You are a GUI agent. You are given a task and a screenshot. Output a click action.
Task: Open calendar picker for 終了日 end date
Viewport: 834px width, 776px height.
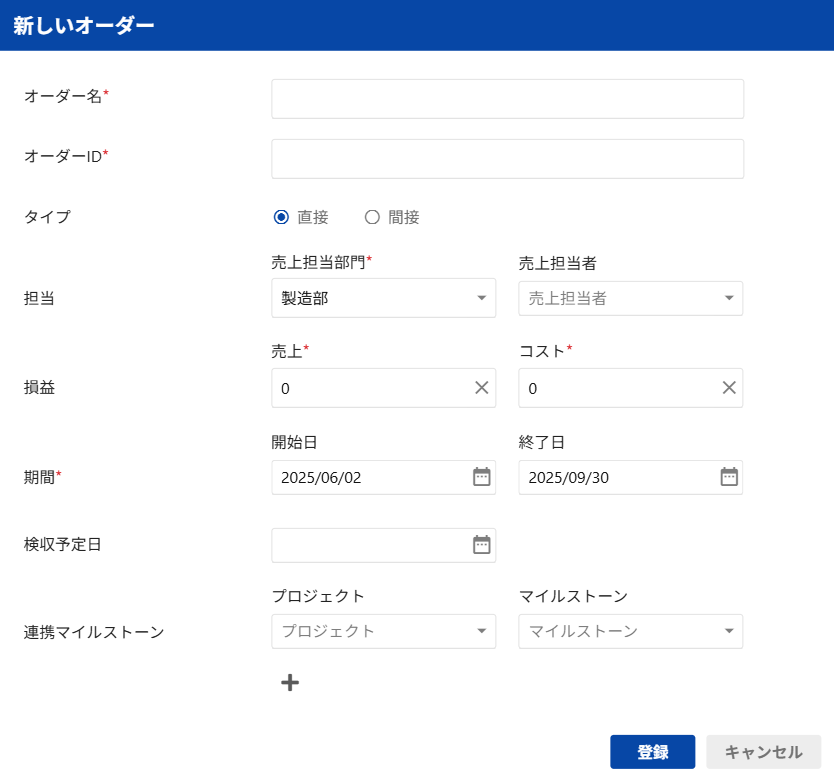point(729,477)
